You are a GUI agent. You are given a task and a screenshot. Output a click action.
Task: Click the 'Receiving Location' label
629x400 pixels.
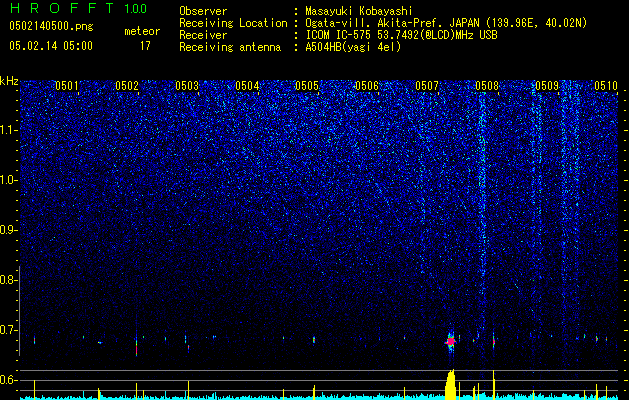[233, 23]
